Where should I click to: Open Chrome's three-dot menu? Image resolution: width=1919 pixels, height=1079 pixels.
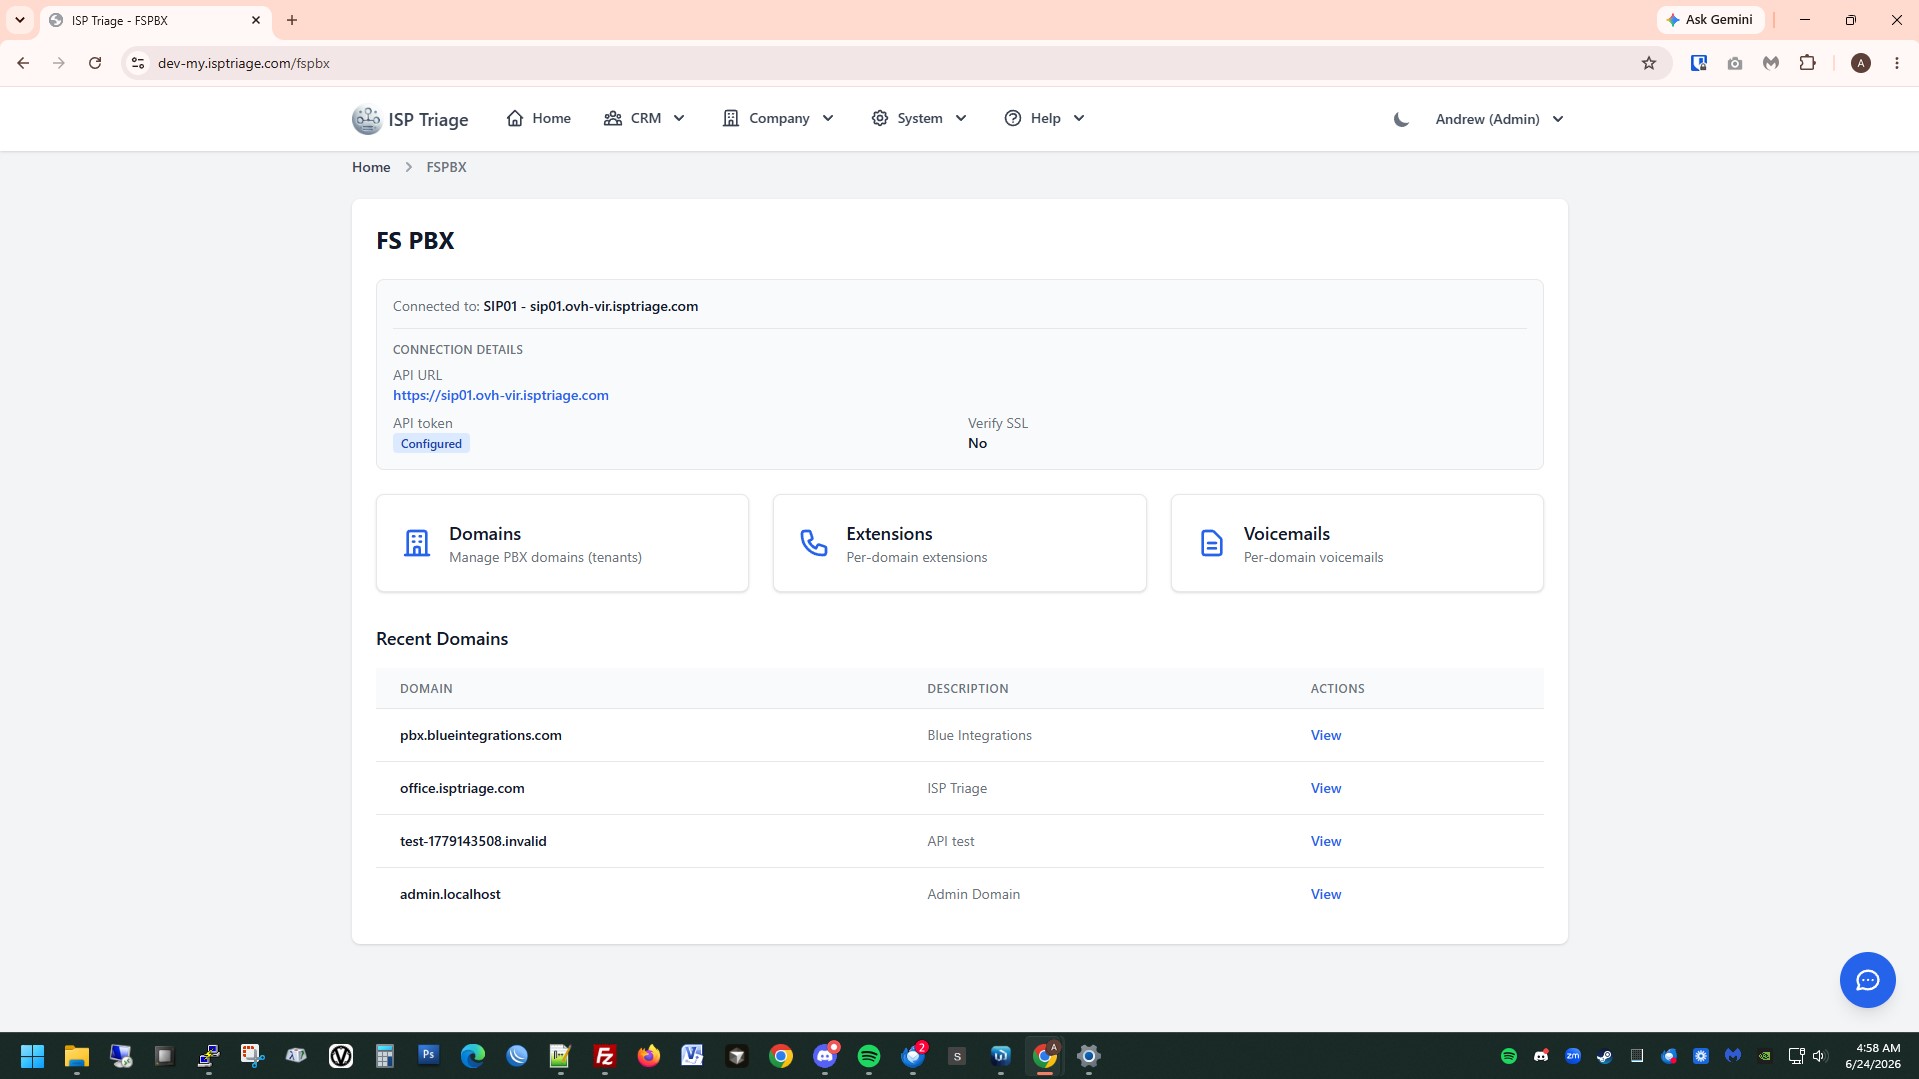tap(1897, 63)
